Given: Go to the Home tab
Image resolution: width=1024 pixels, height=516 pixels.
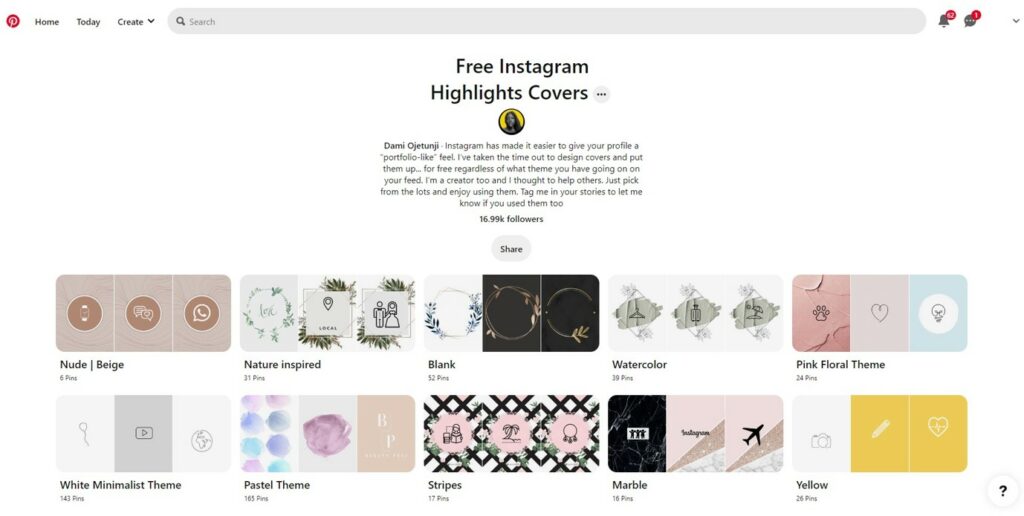Looking at the screenshot, I should [x=47, y=22].
